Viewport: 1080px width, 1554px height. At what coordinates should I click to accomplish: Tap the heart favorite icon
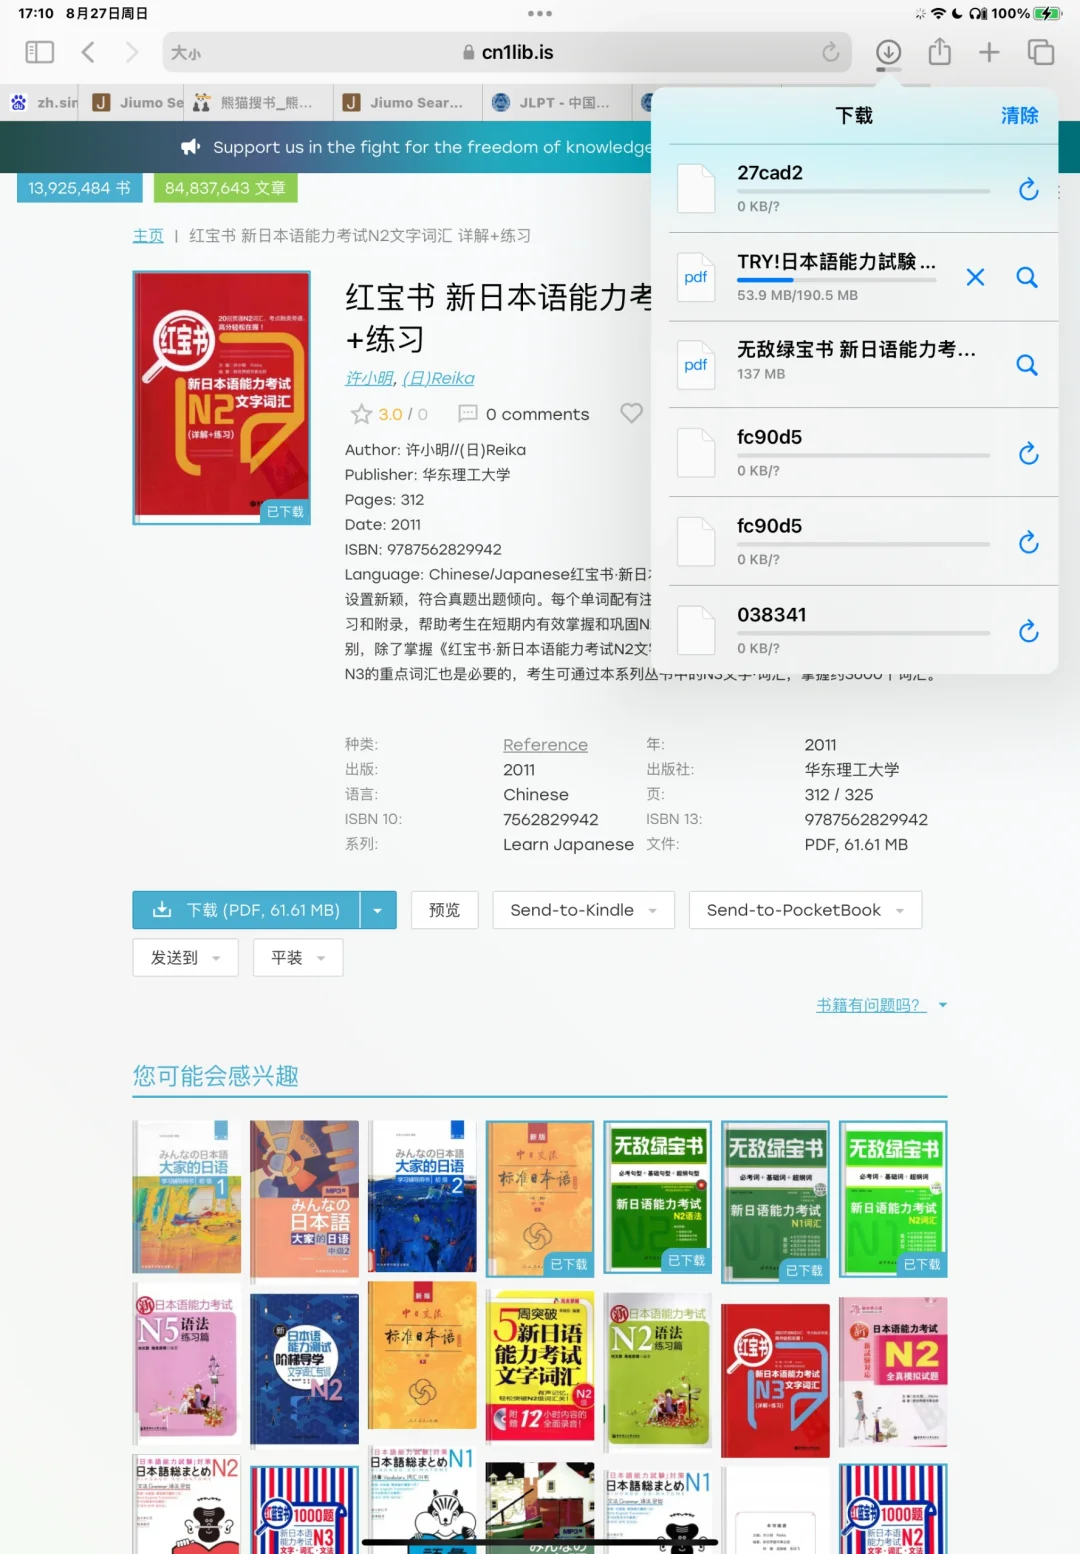(x=631, y=413)
